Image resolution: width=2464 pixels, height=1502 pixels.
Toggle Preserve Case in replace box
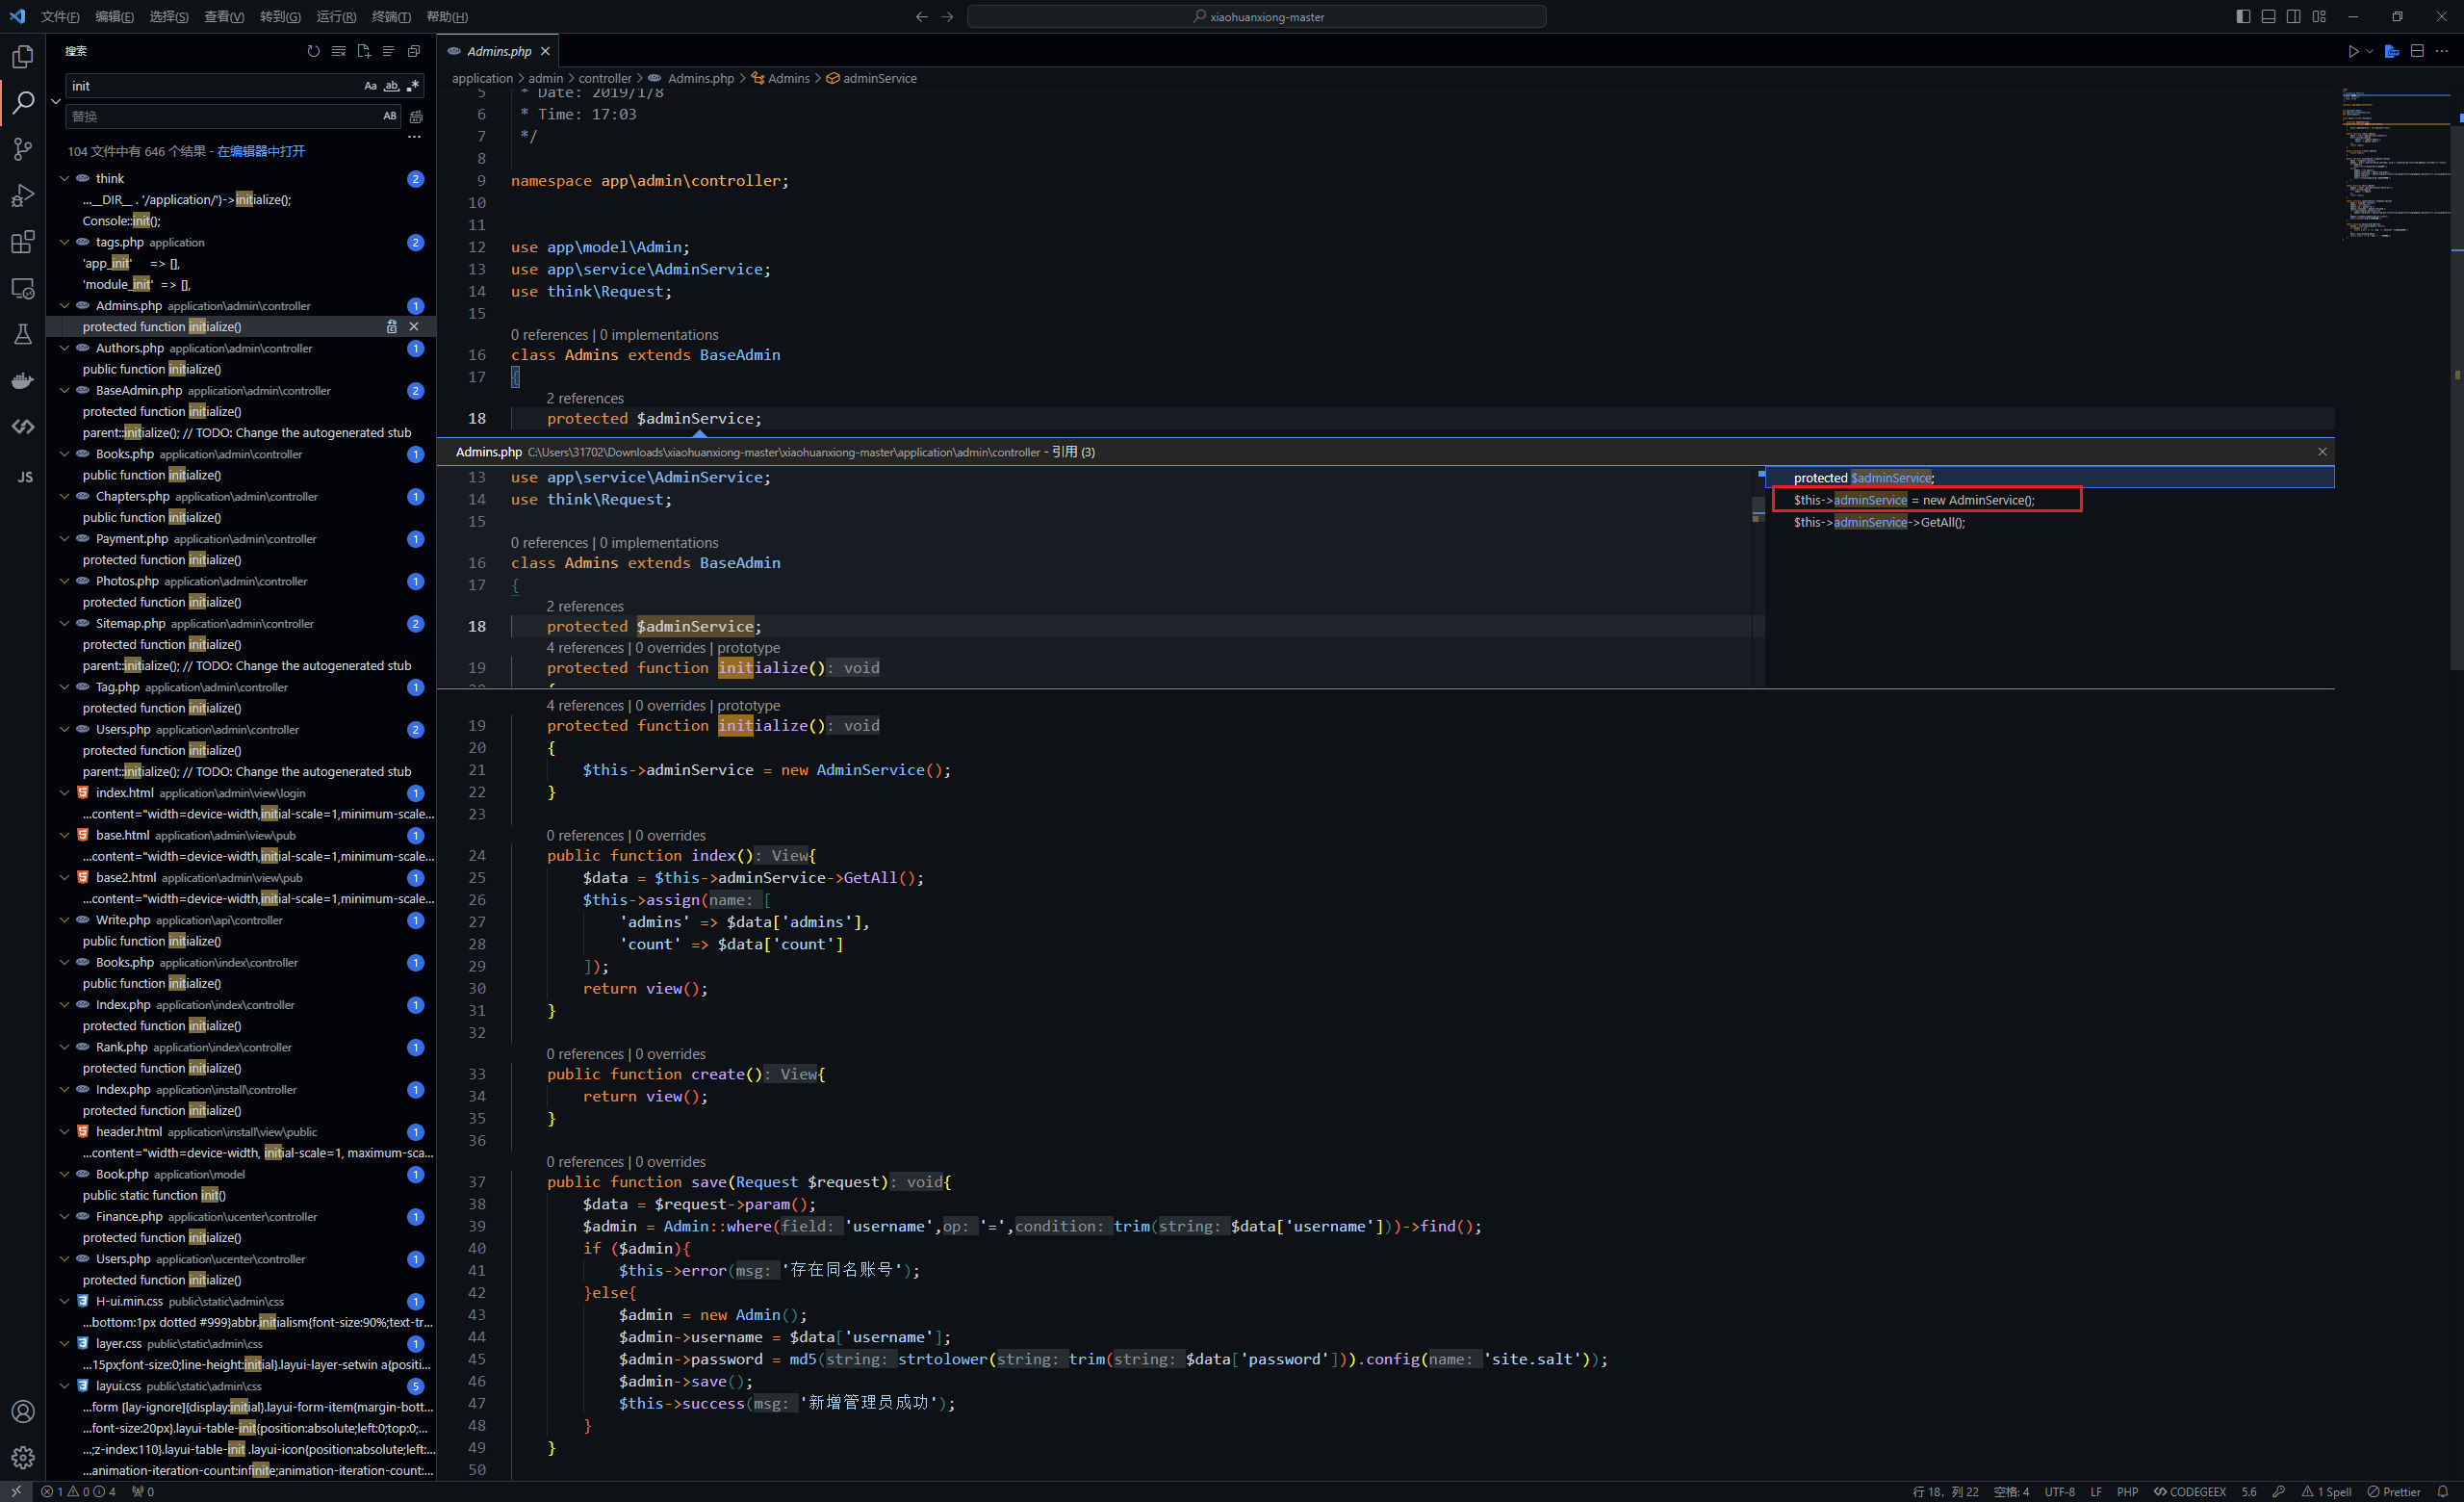click(x=389, y=116)
